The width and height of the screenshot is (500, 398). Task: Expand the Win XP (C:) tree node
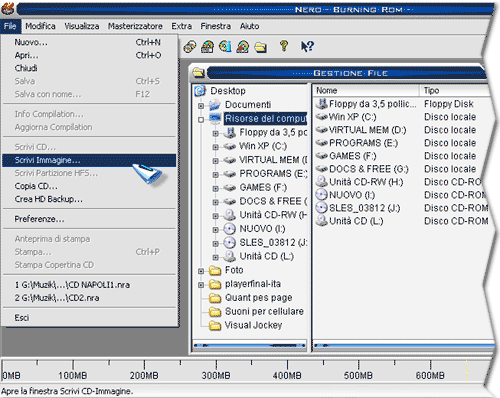pyautogui.click(x=216, y=147)
